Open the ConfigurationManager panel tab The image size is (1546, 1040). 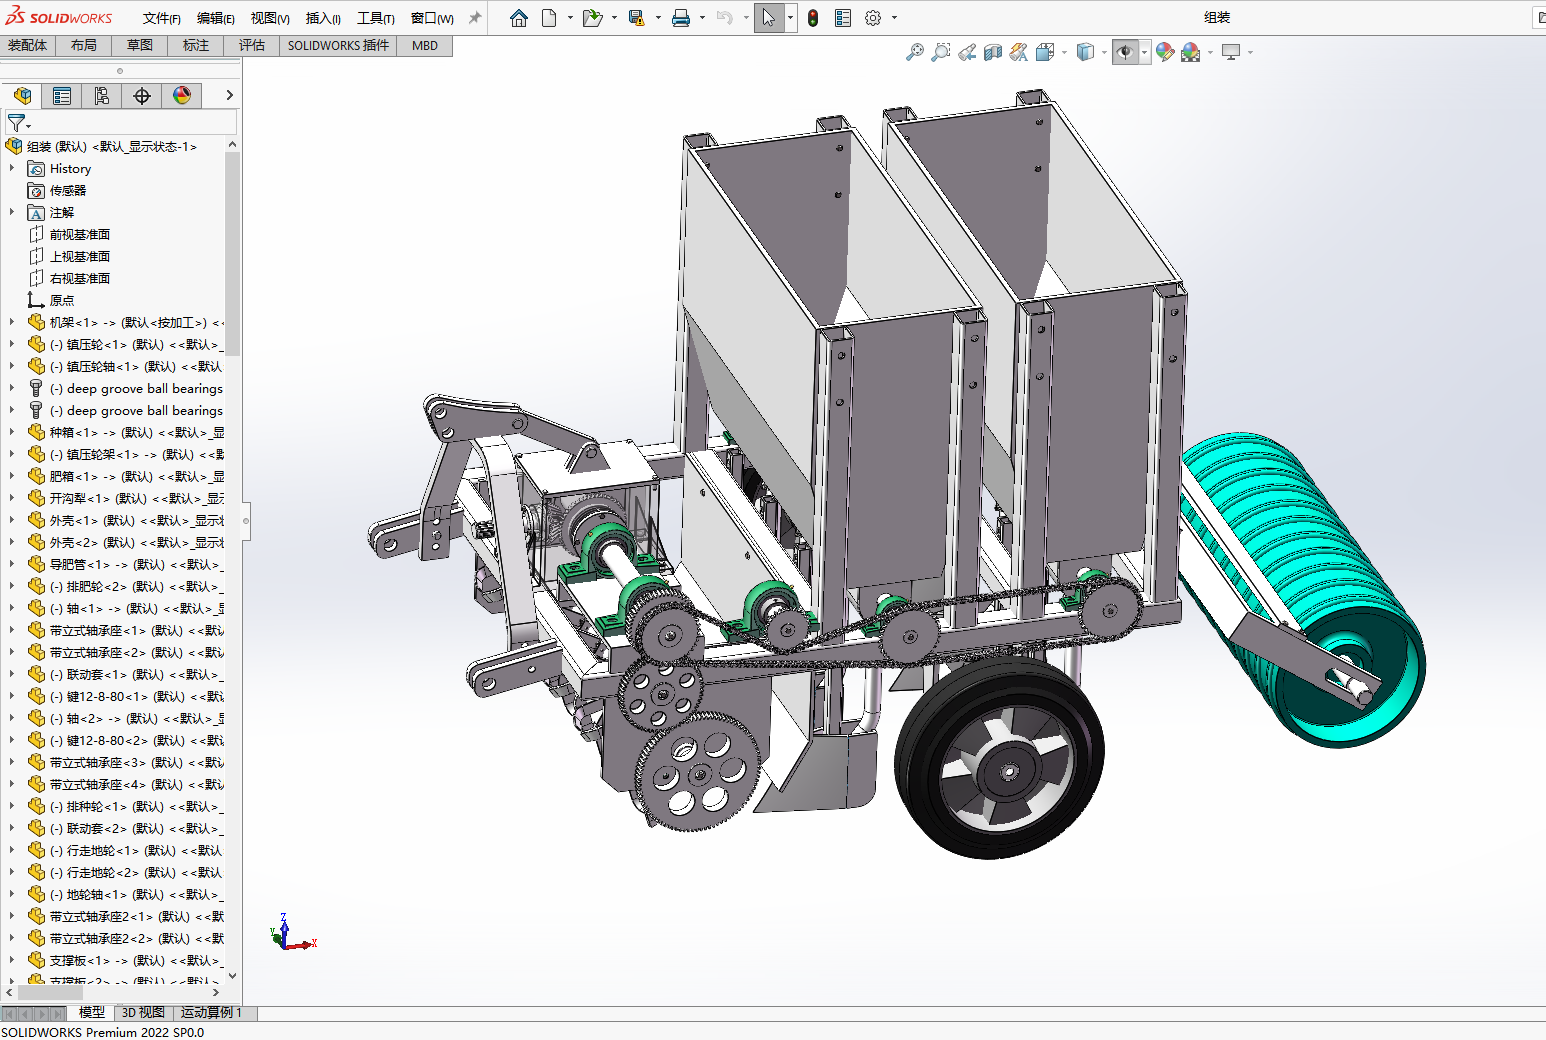(102, 96)
